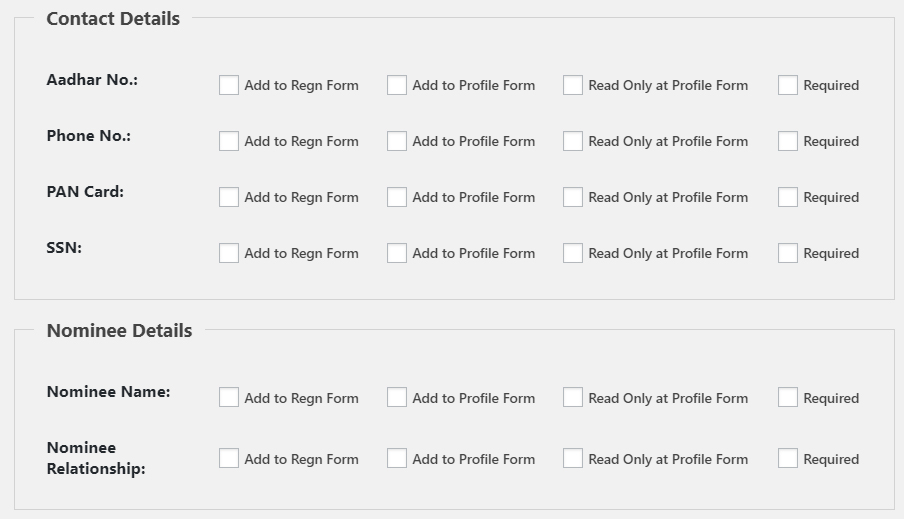
Task: Mark Nominee Name as Required
Action: click(788, 397)
